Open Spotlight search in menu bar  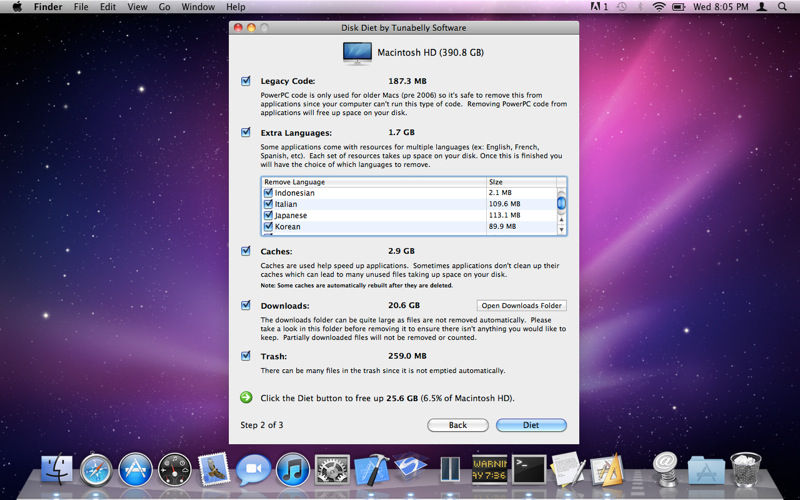coord(782,7)
